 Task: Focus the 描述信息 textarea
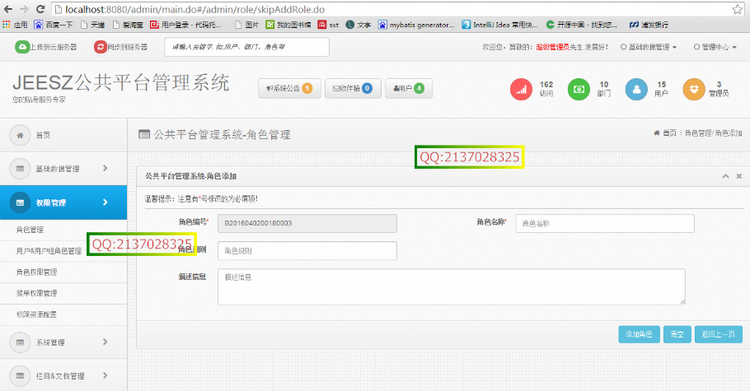452,287
